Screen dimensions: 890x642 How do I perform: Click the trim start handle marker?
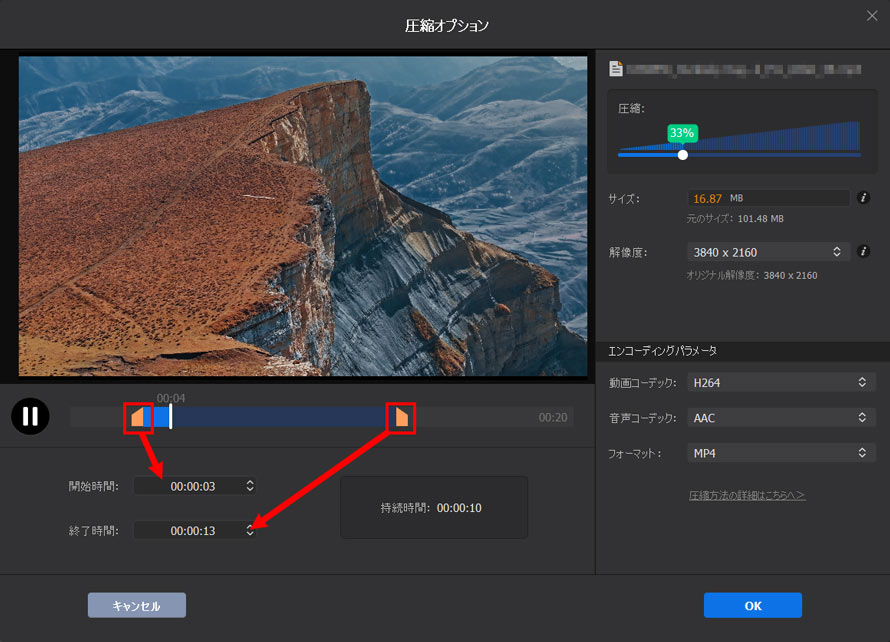pos(137,417)
